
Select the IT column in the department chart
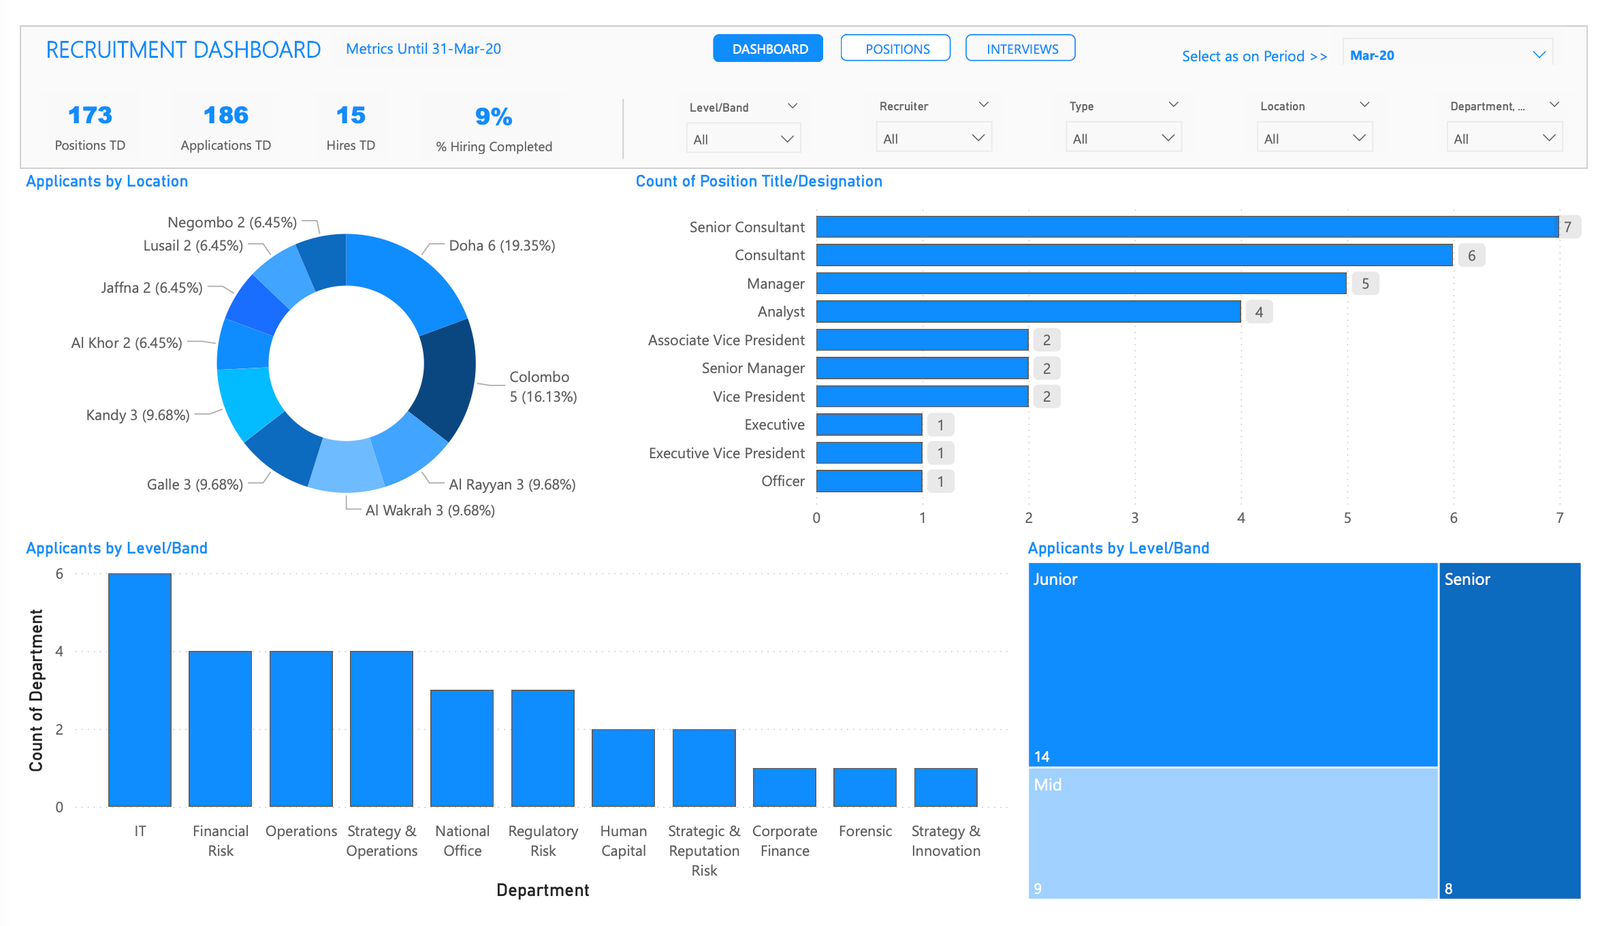tap(139, 688)
